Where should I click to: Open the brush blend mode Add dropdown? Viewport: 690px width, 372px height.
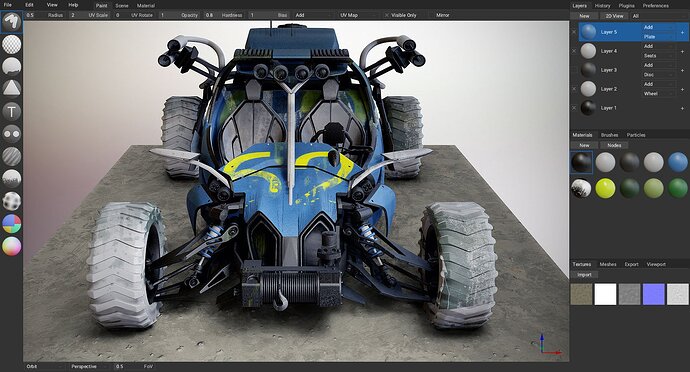pyautogui.click(x=312, y=15)
